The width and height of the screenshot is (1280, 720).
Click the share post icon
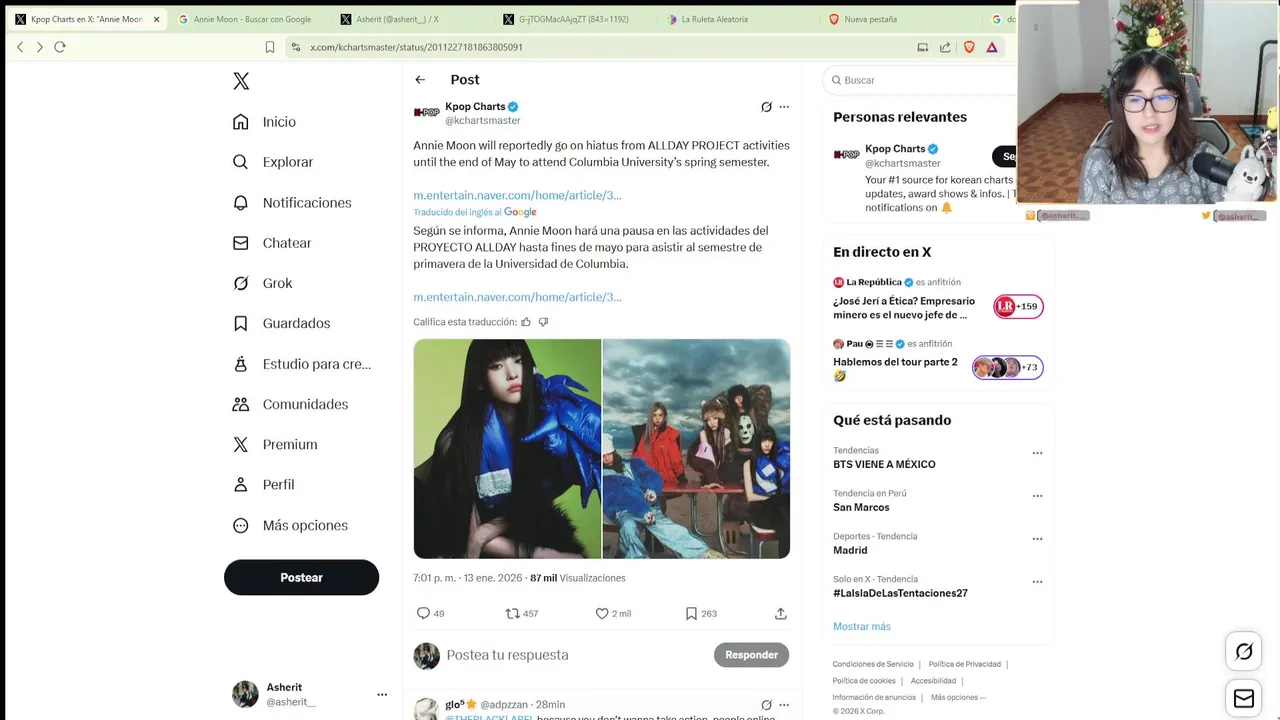(x=781, y=613)
